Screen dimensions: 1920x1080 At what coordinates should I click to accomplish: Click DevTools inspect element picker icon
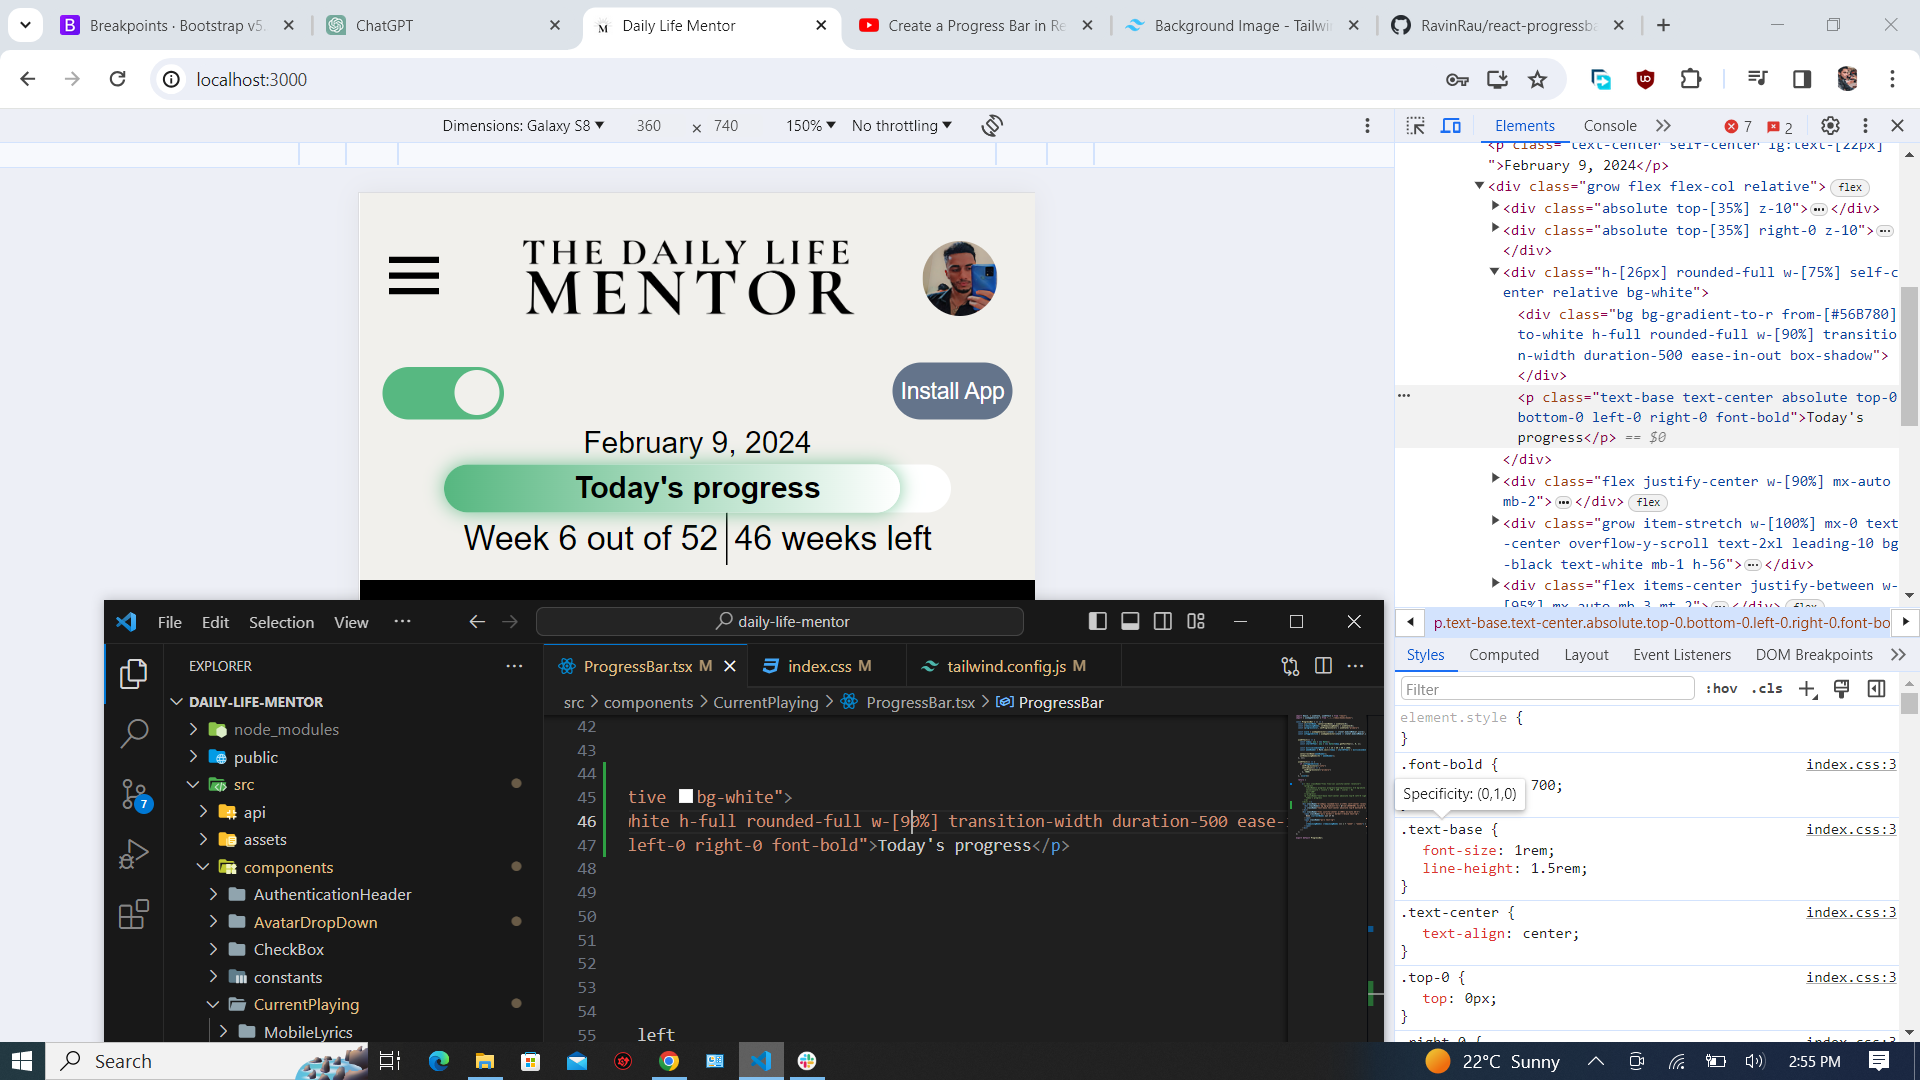tap(1415, 126)
